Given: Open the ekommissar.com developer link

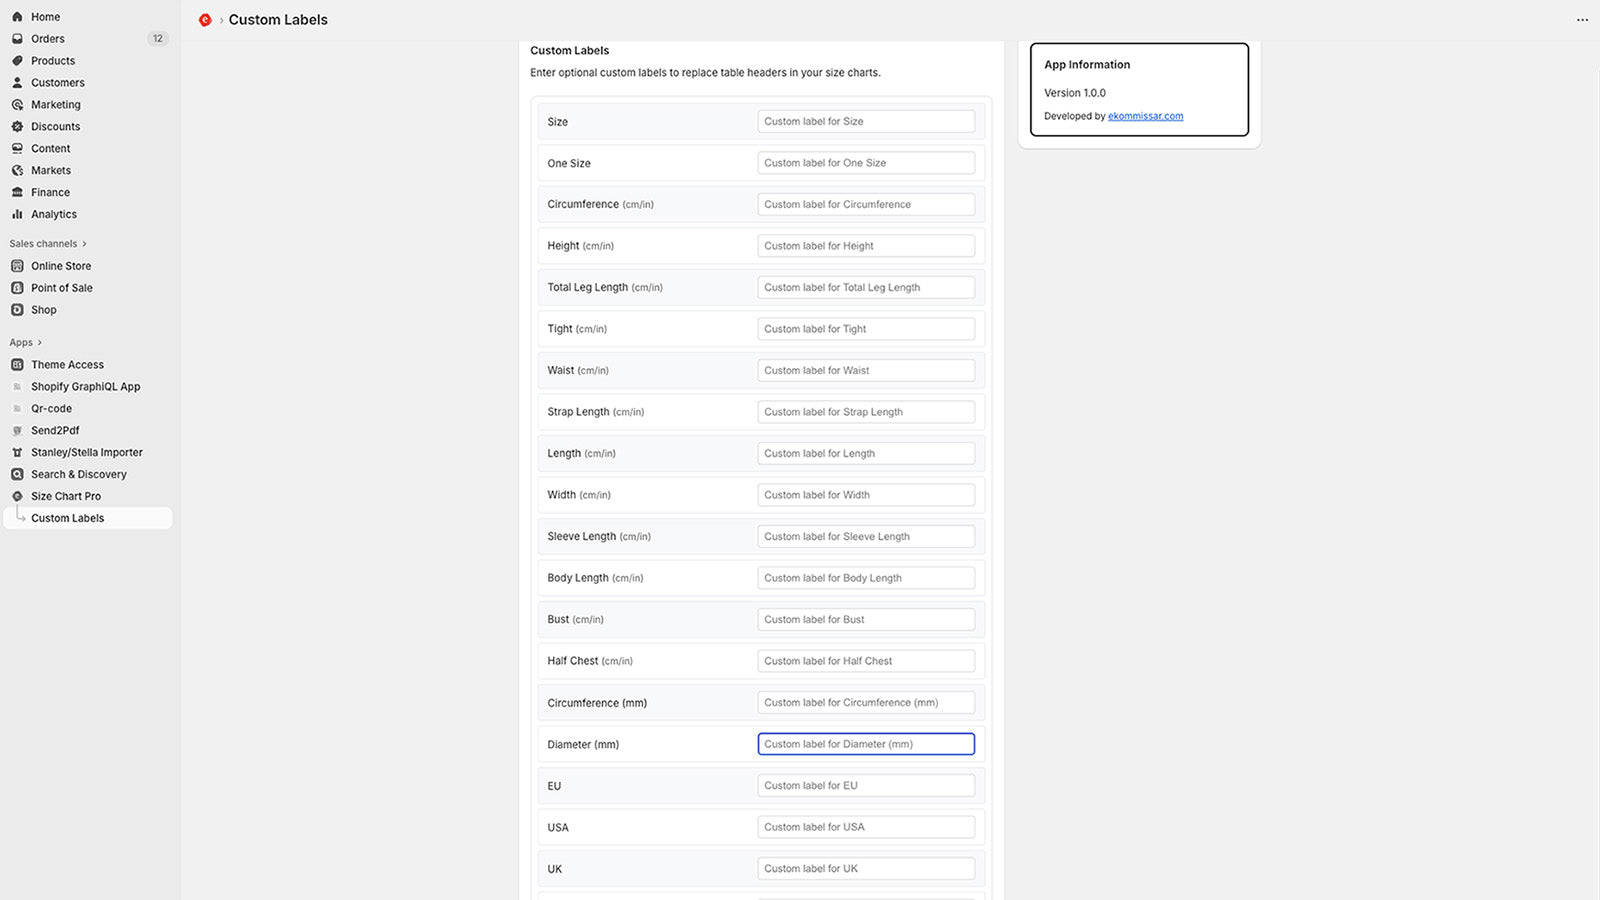Looking at the screenshot, I should click(x=1145, y=116).
